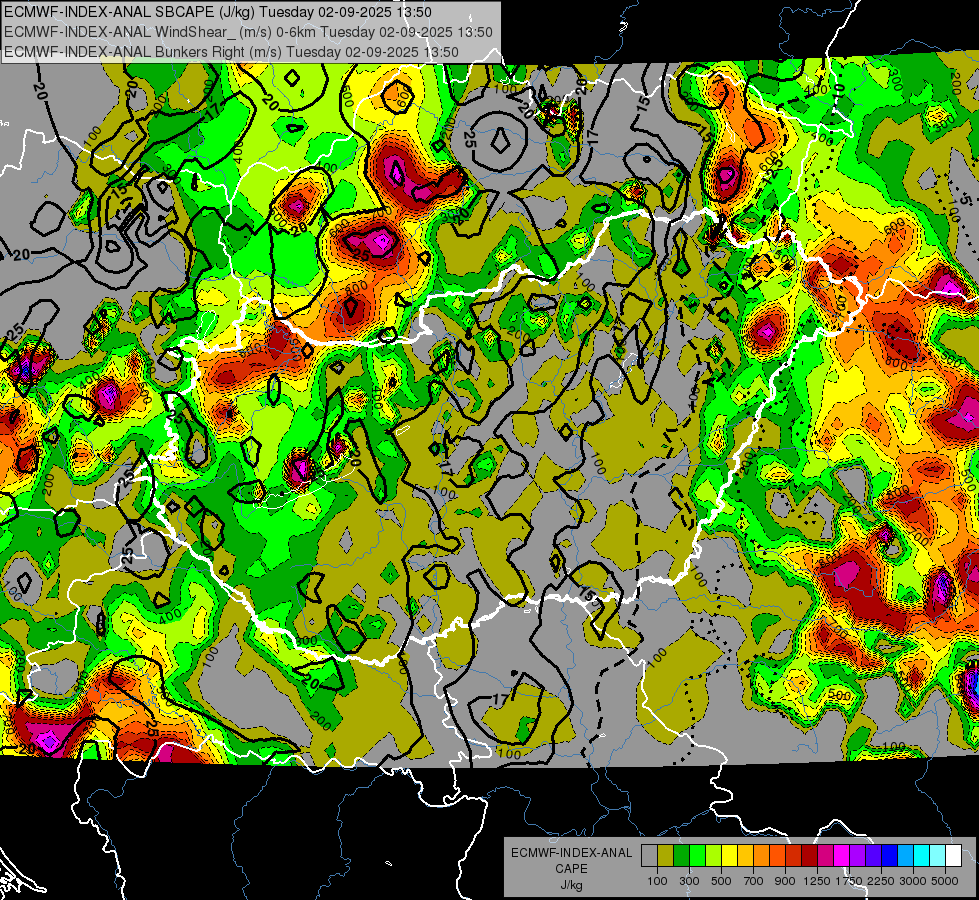Click the gray swatch in the CAPE legend
Screen dimensions: 979x900
point(649,856)
